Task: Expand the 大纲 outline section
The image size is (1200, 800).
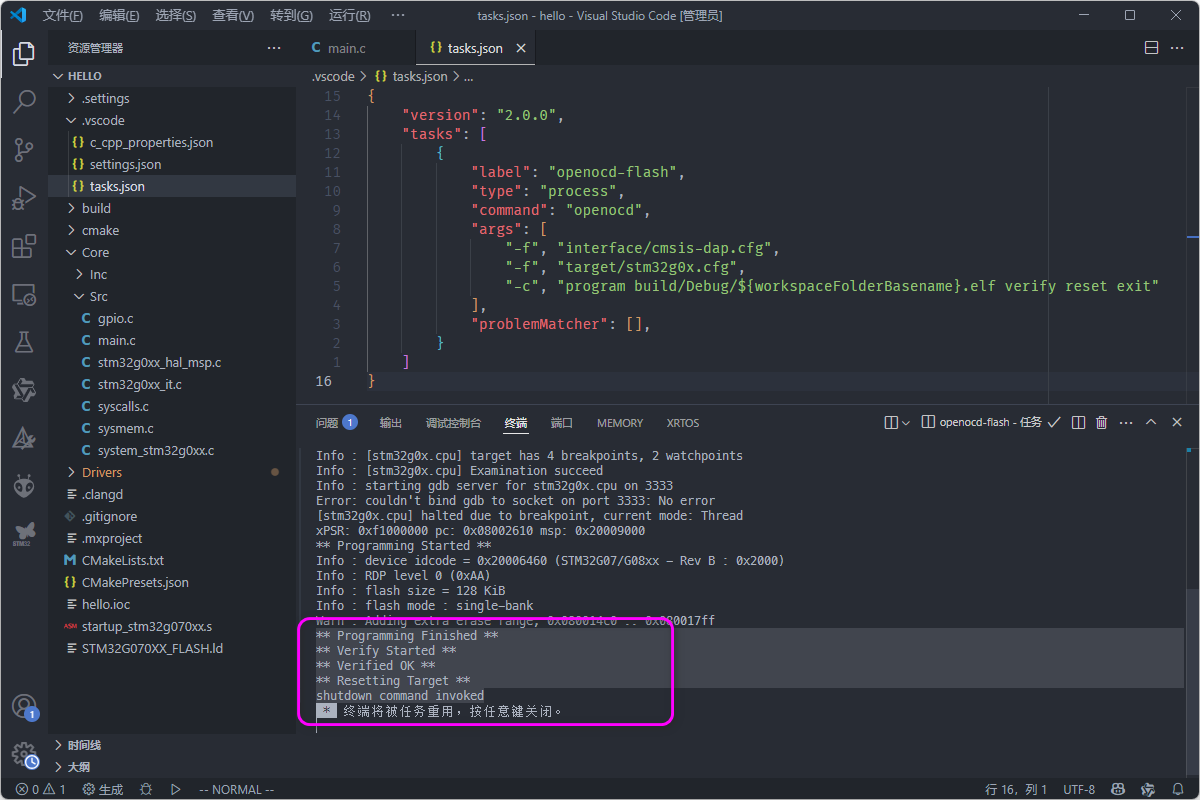Action: click(x=172, y=767)
